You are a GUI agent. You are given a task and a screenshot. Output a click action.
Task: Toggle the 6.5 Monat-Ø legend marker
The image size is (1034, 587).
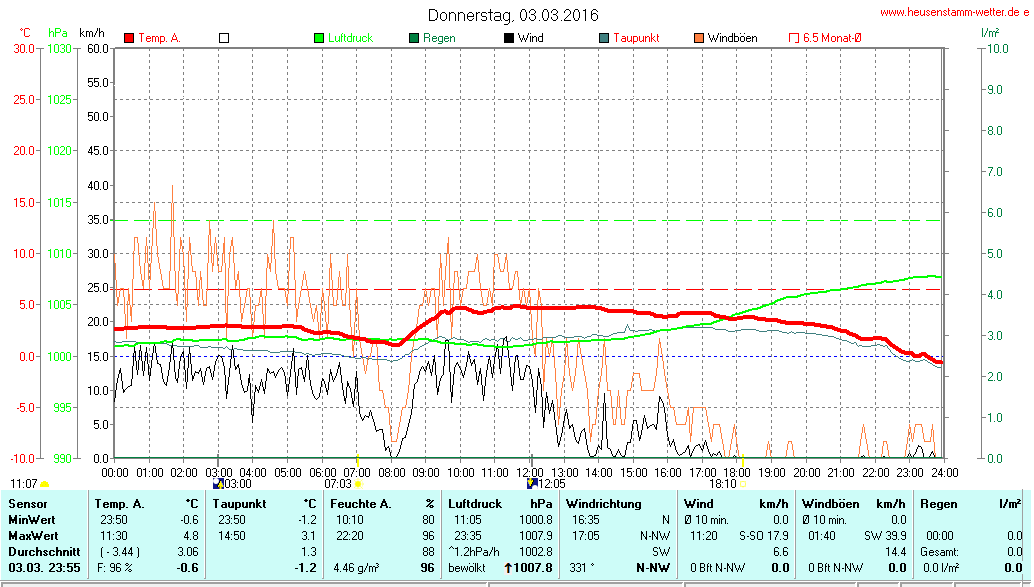click(x=794, y=38)
